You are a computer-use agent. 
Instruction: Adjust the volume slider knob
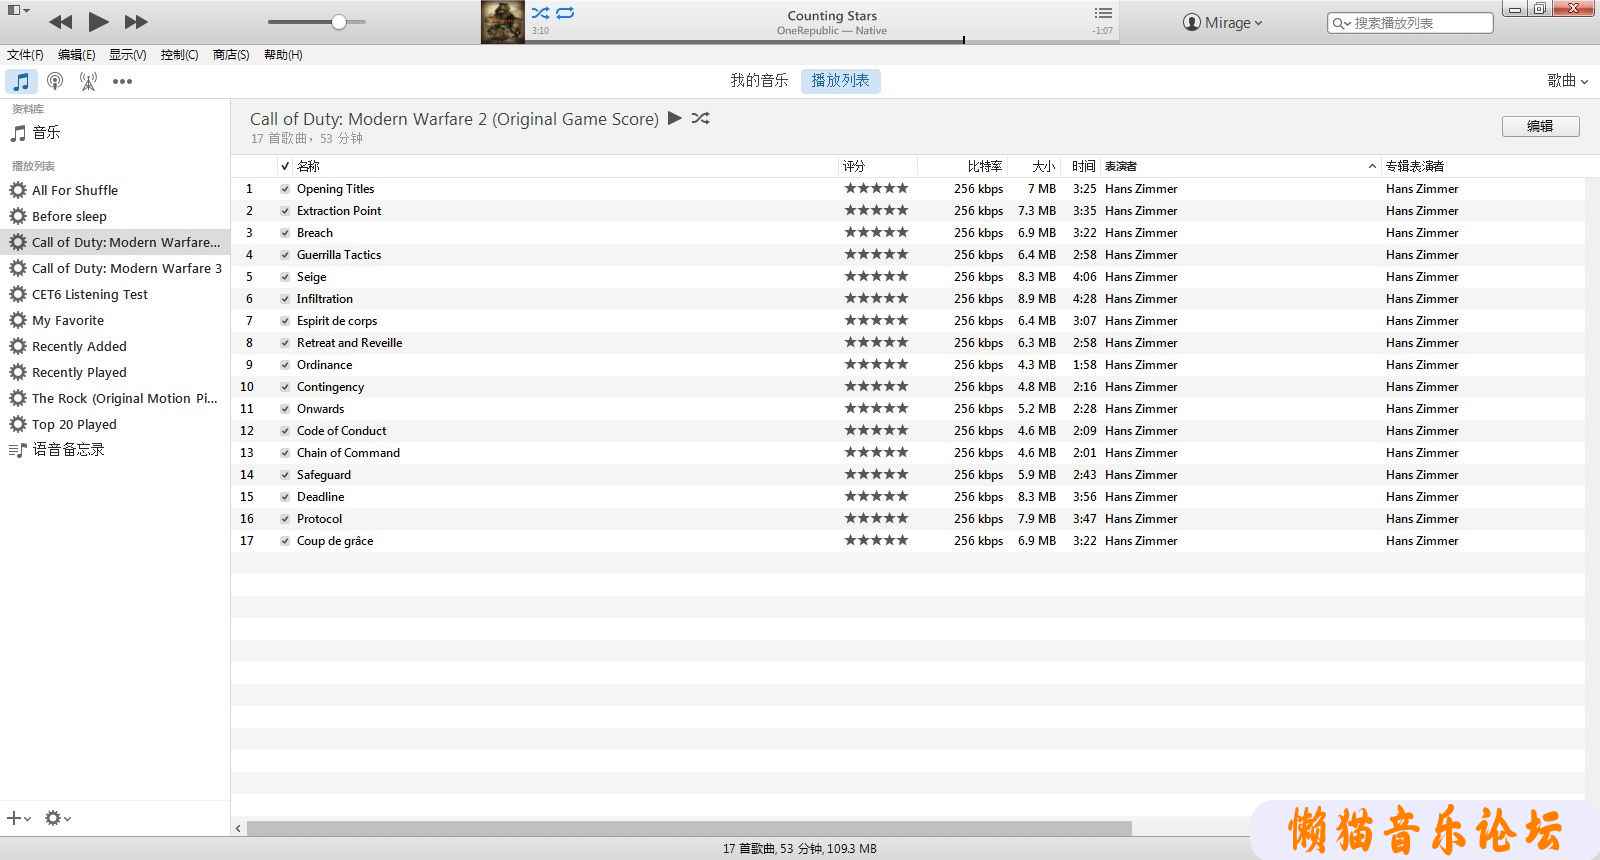(x=339, y=22)
